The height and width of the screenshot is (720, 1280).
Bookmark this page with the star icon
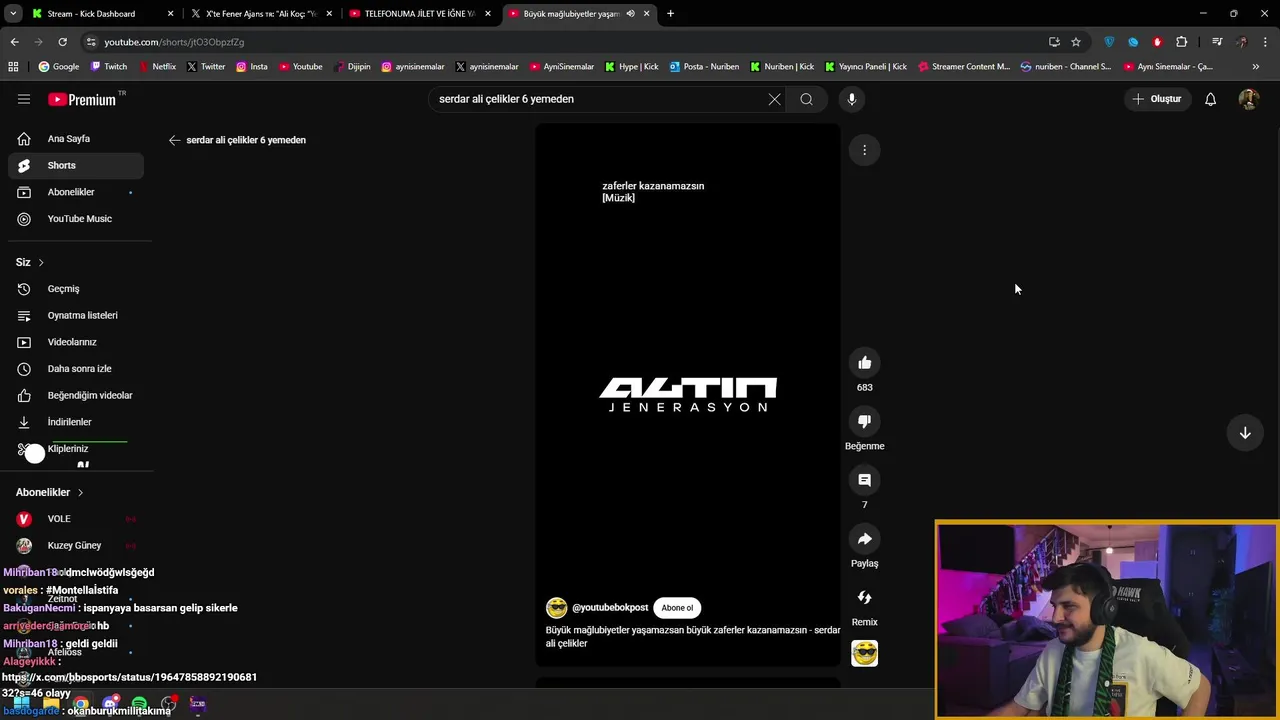(1076, 42)
